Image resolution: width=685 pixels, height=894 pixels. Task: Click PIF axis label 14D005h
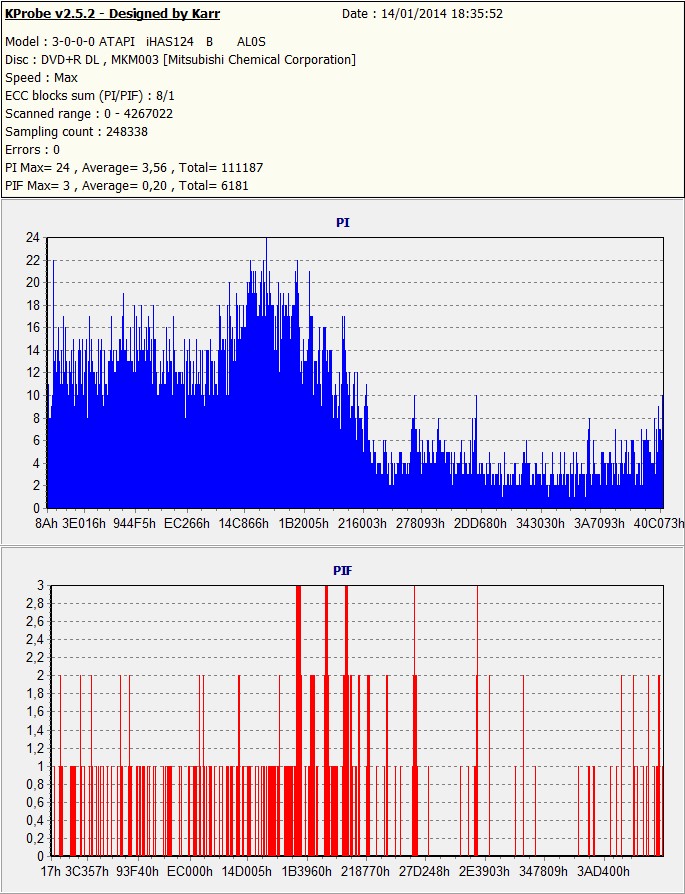click(x=247, y=871)
